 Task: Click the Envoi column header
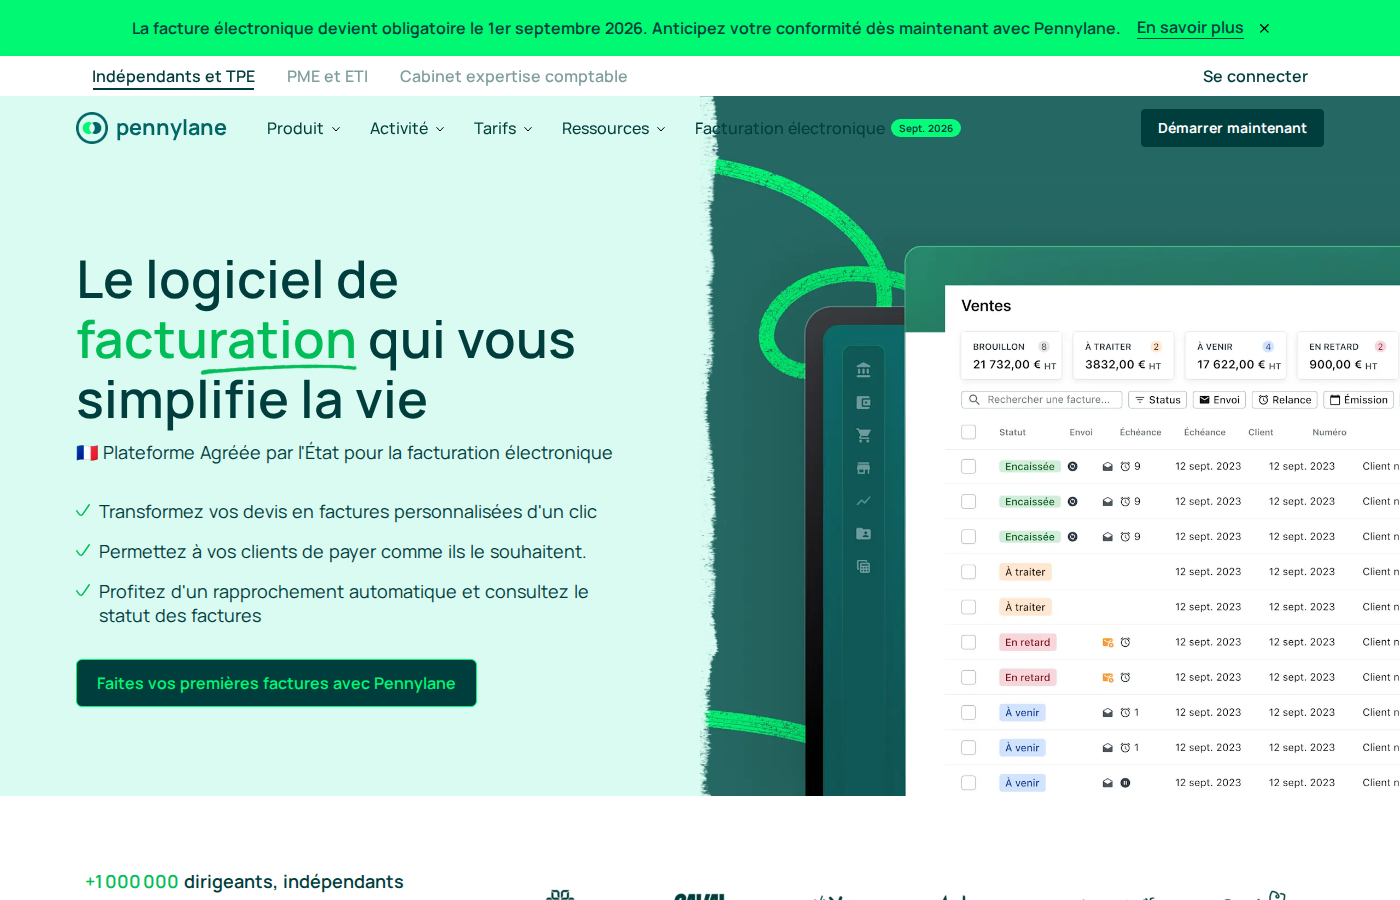coord(1081,432)
